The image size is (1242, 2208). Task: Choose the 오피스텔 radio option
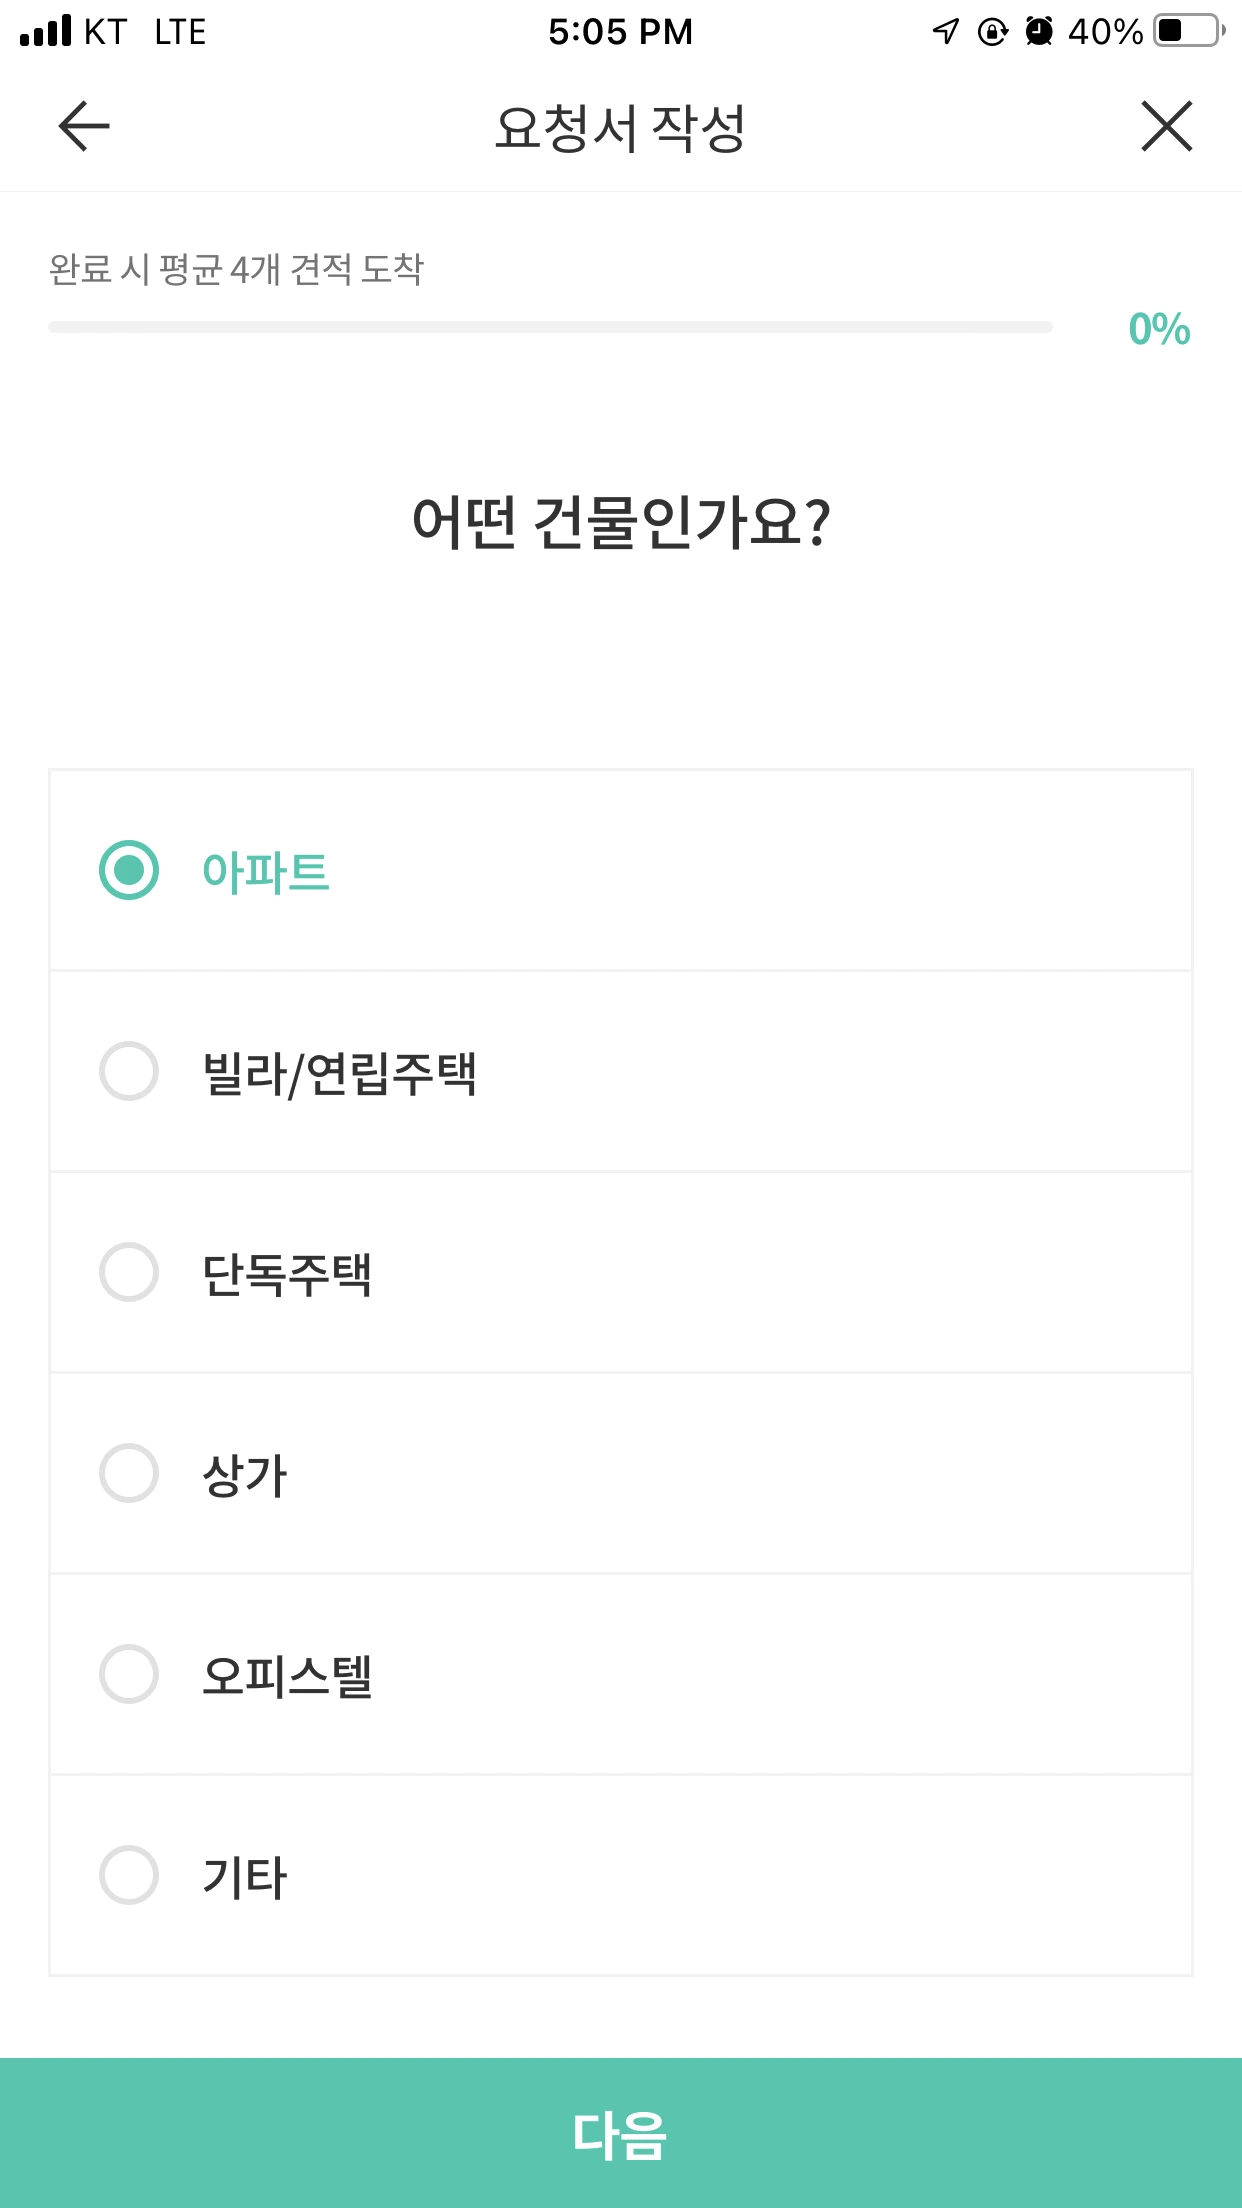(x=129, y=1674)
